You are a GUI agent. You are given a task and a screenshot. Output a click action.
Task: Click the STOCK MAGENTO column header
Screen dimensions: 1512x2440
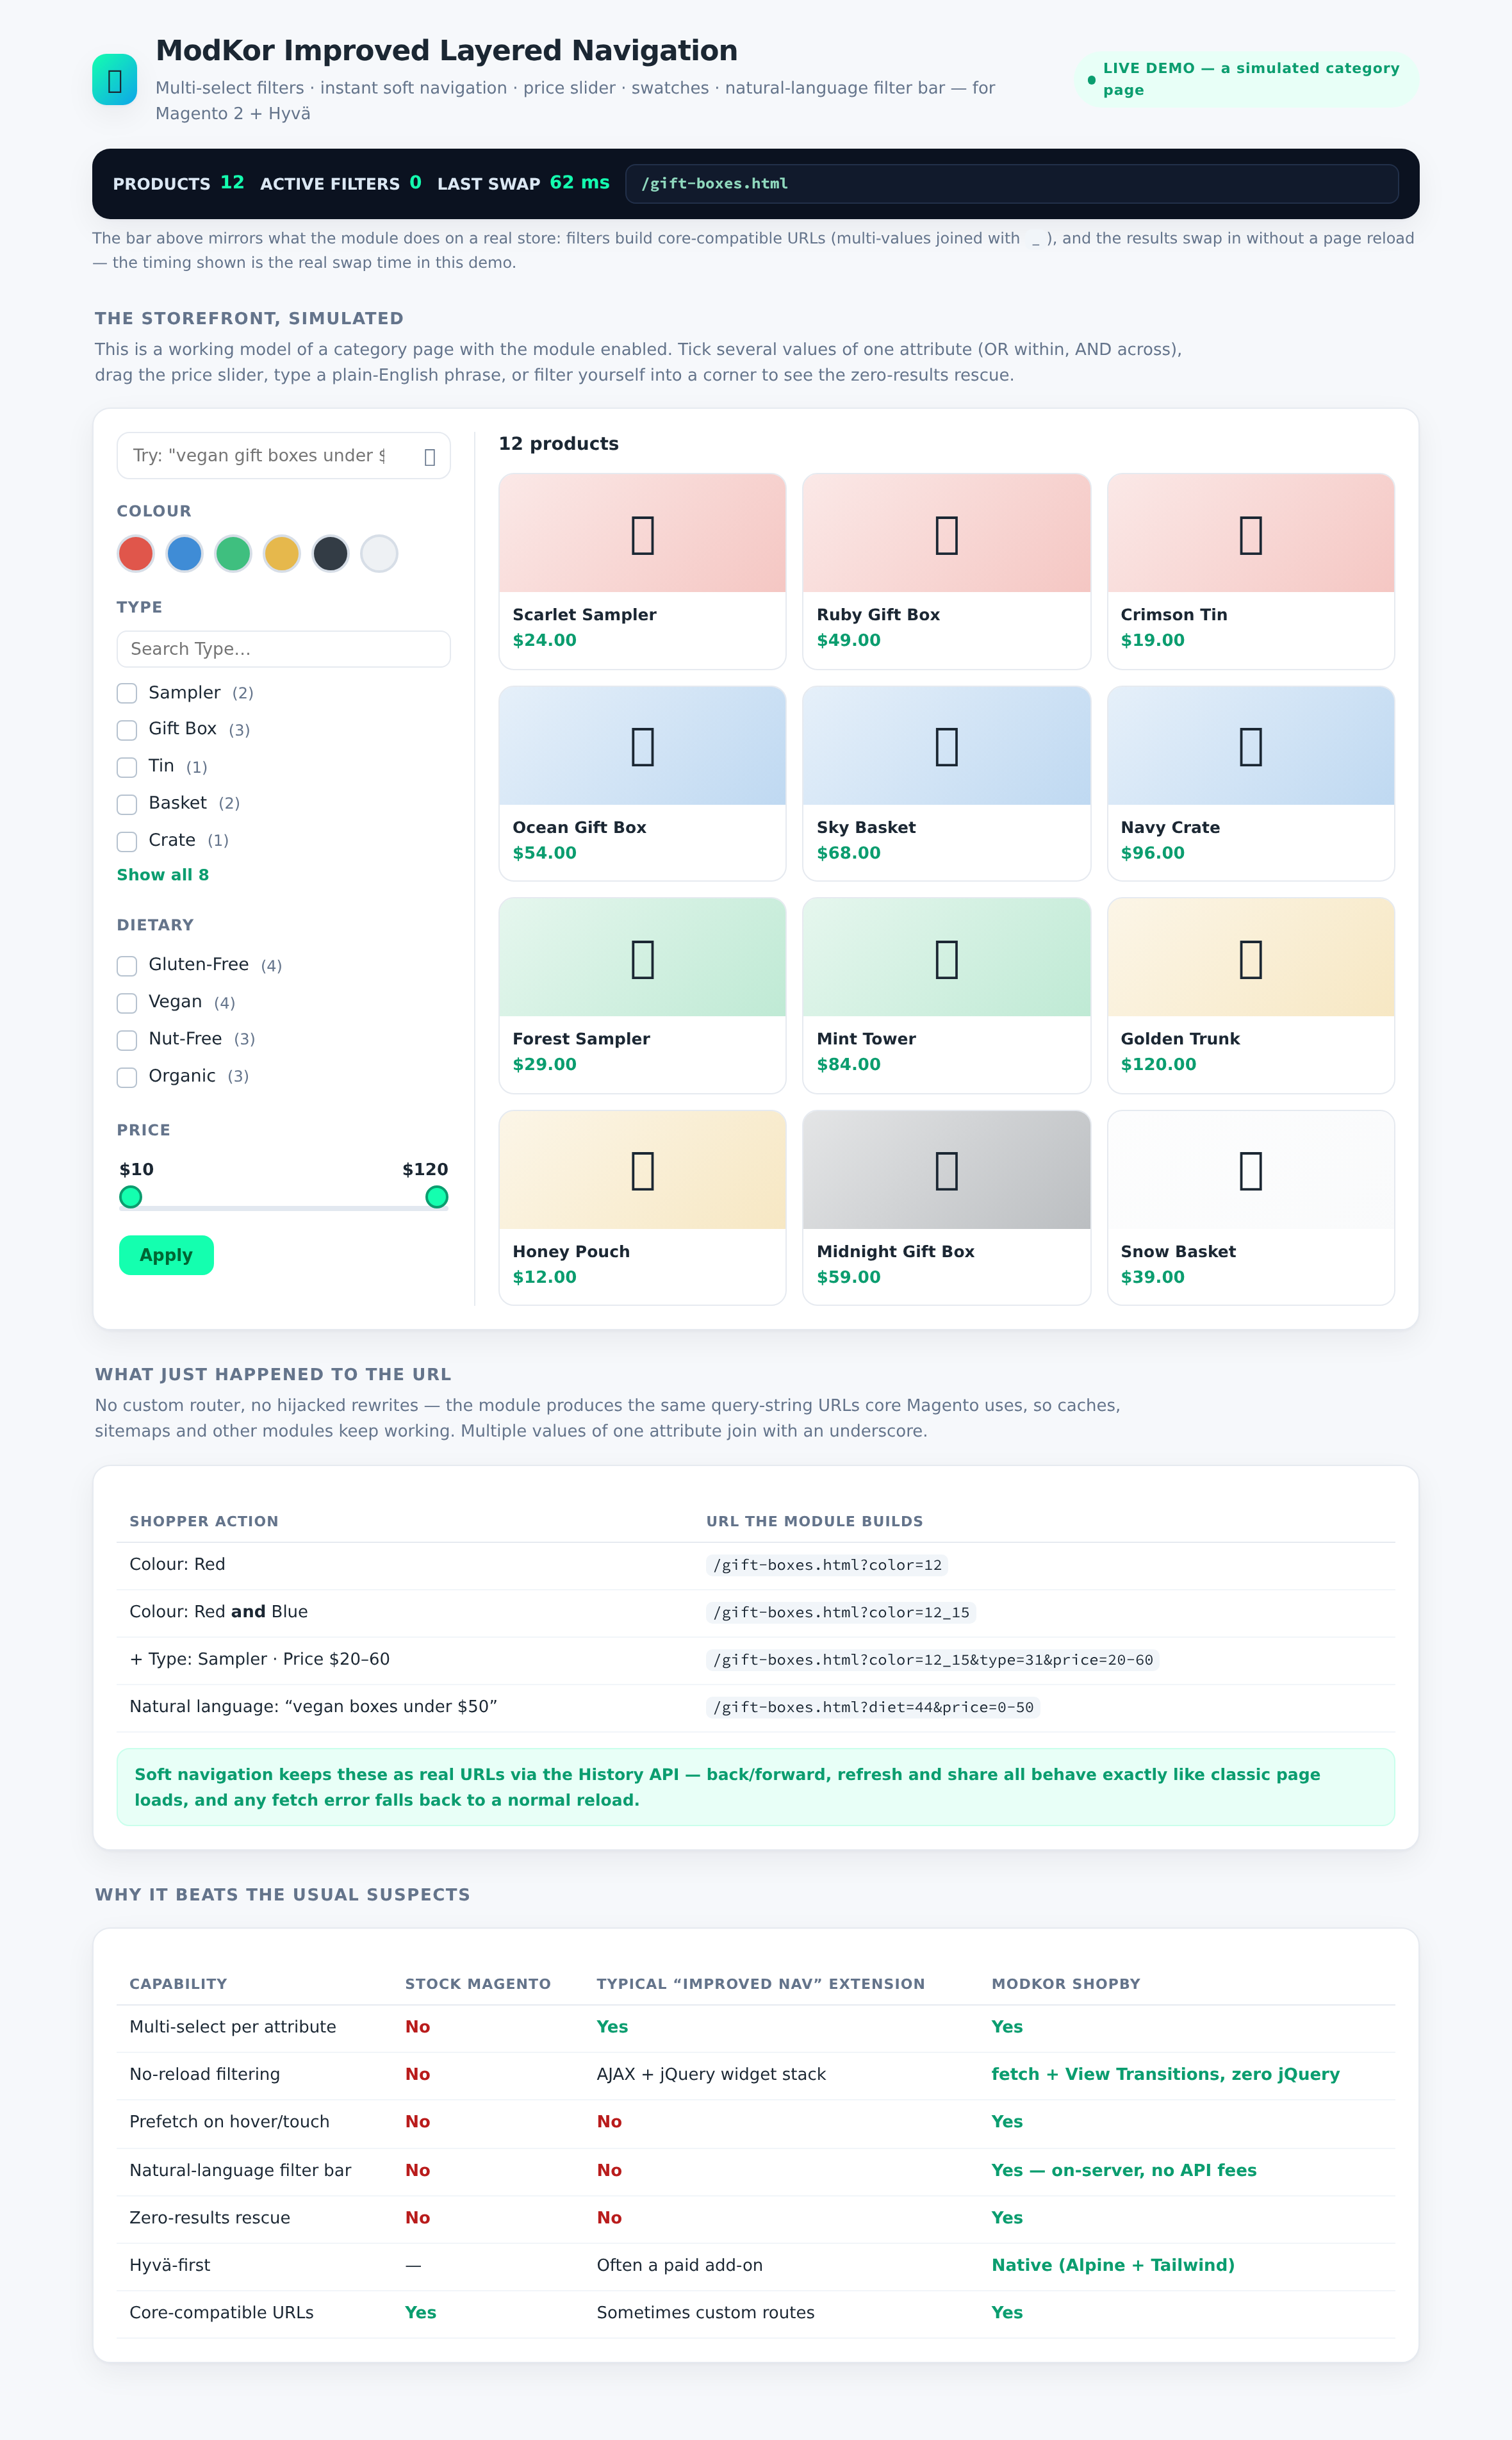477,1984
